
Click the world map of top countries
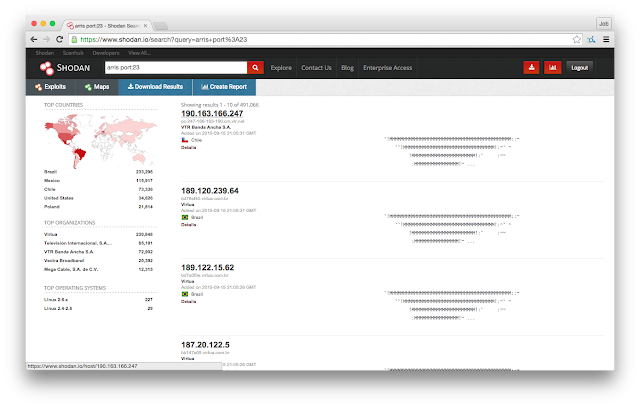click(100, 140)
